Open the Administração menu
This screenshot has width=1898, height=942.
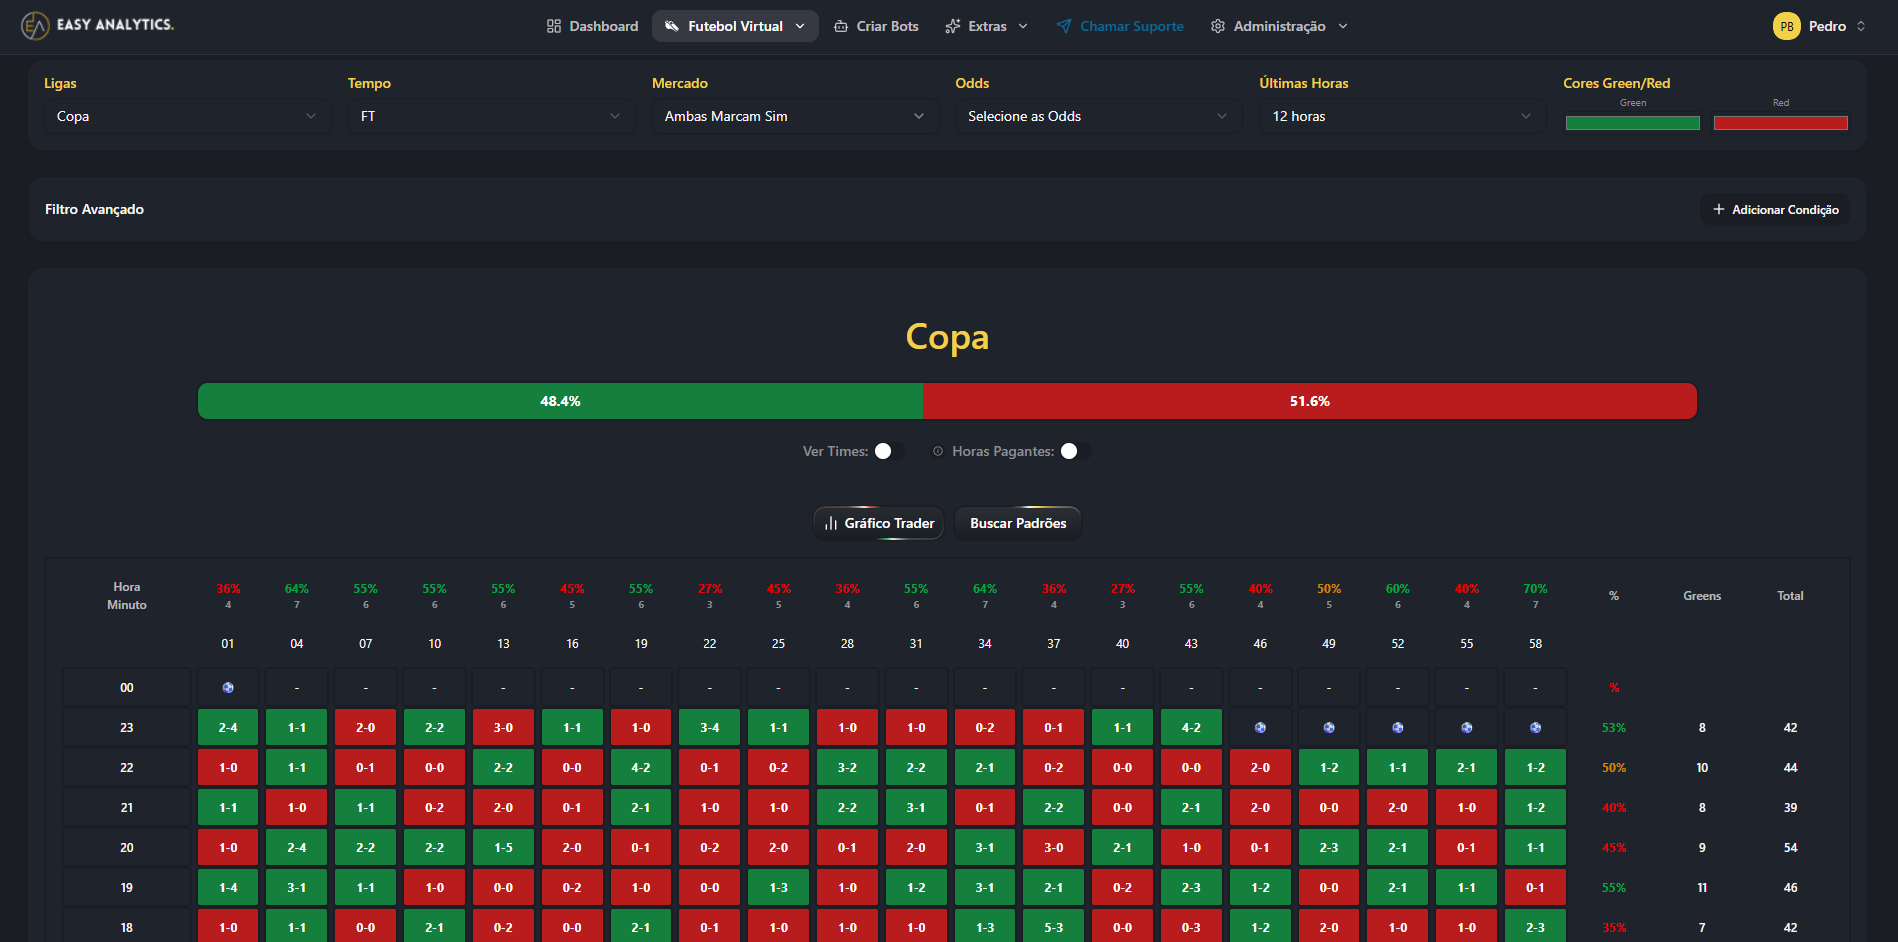[x=1279, y=26]
